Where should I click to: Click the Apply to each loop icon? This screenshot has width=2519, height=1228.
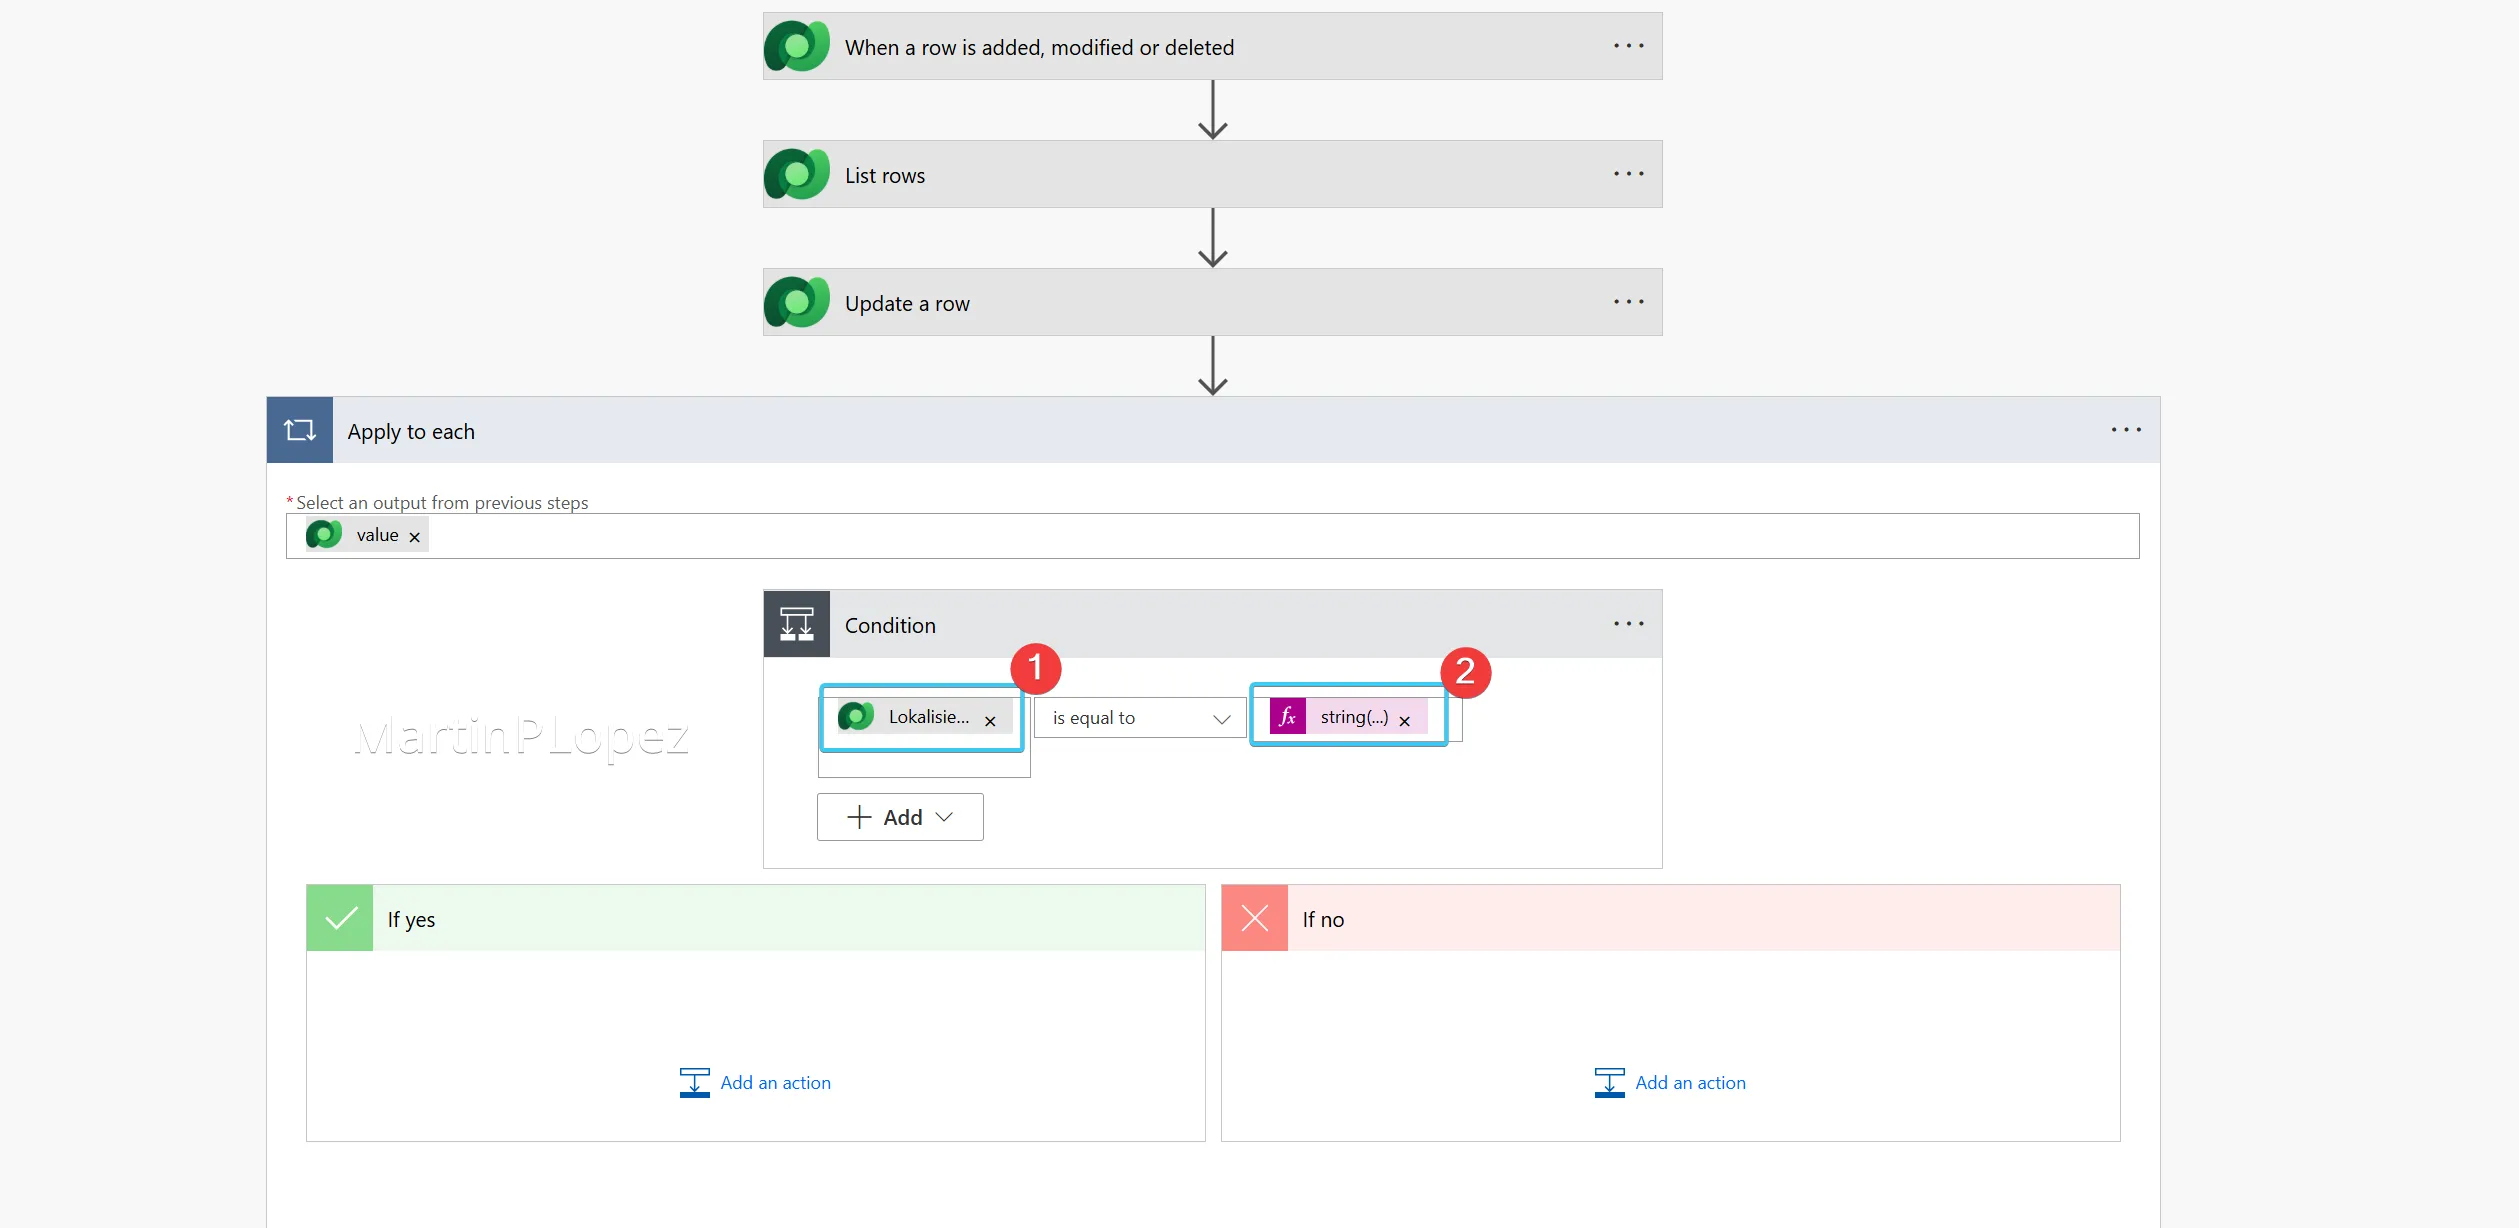click(300, 430)
